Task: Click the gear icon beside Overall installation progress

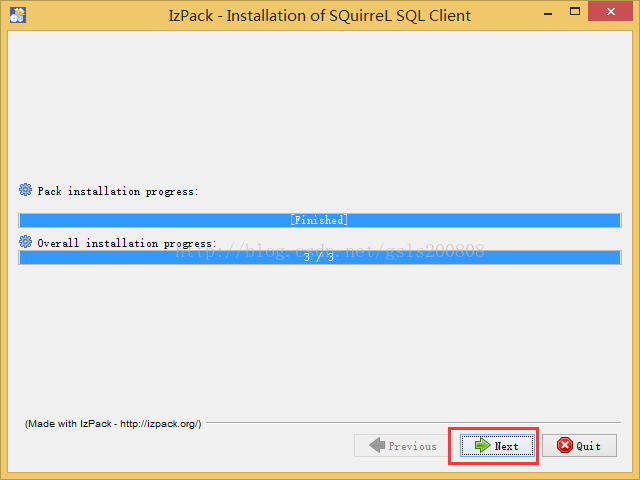Action: 25,242
